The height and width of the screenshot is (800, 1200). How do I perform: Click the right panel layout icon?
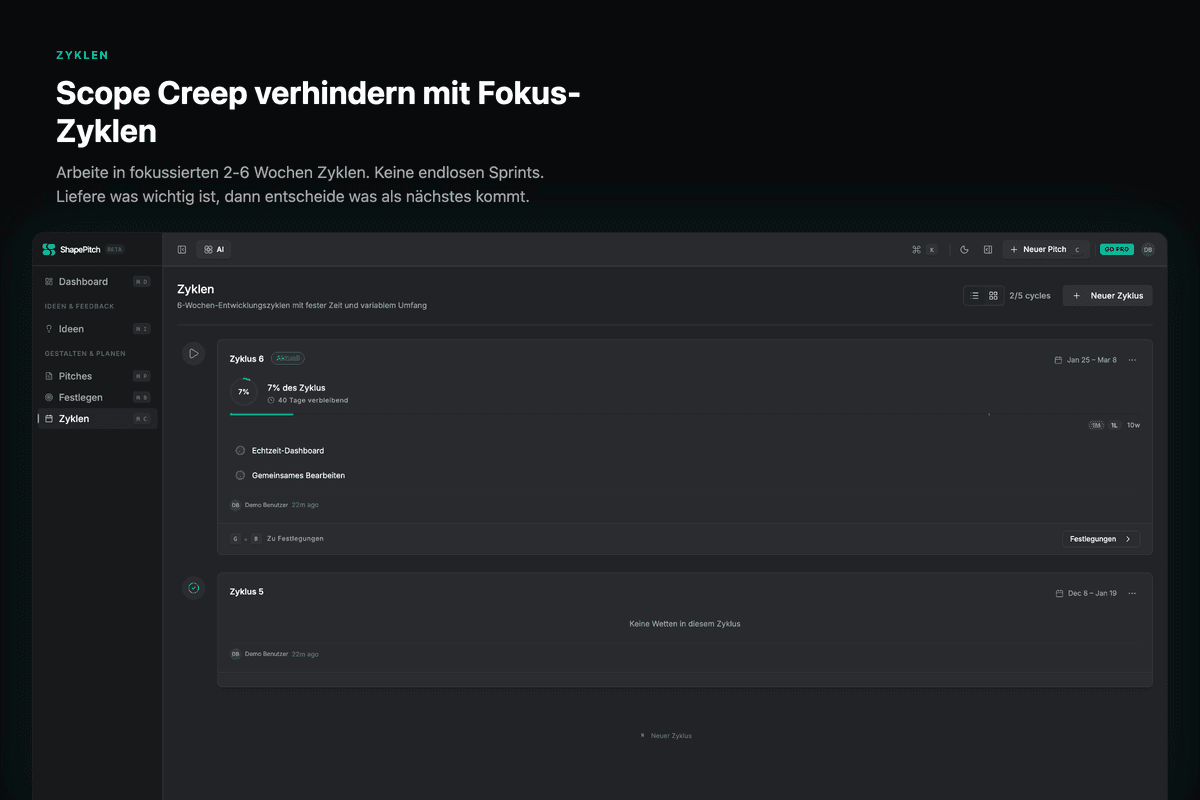[987, 249]
